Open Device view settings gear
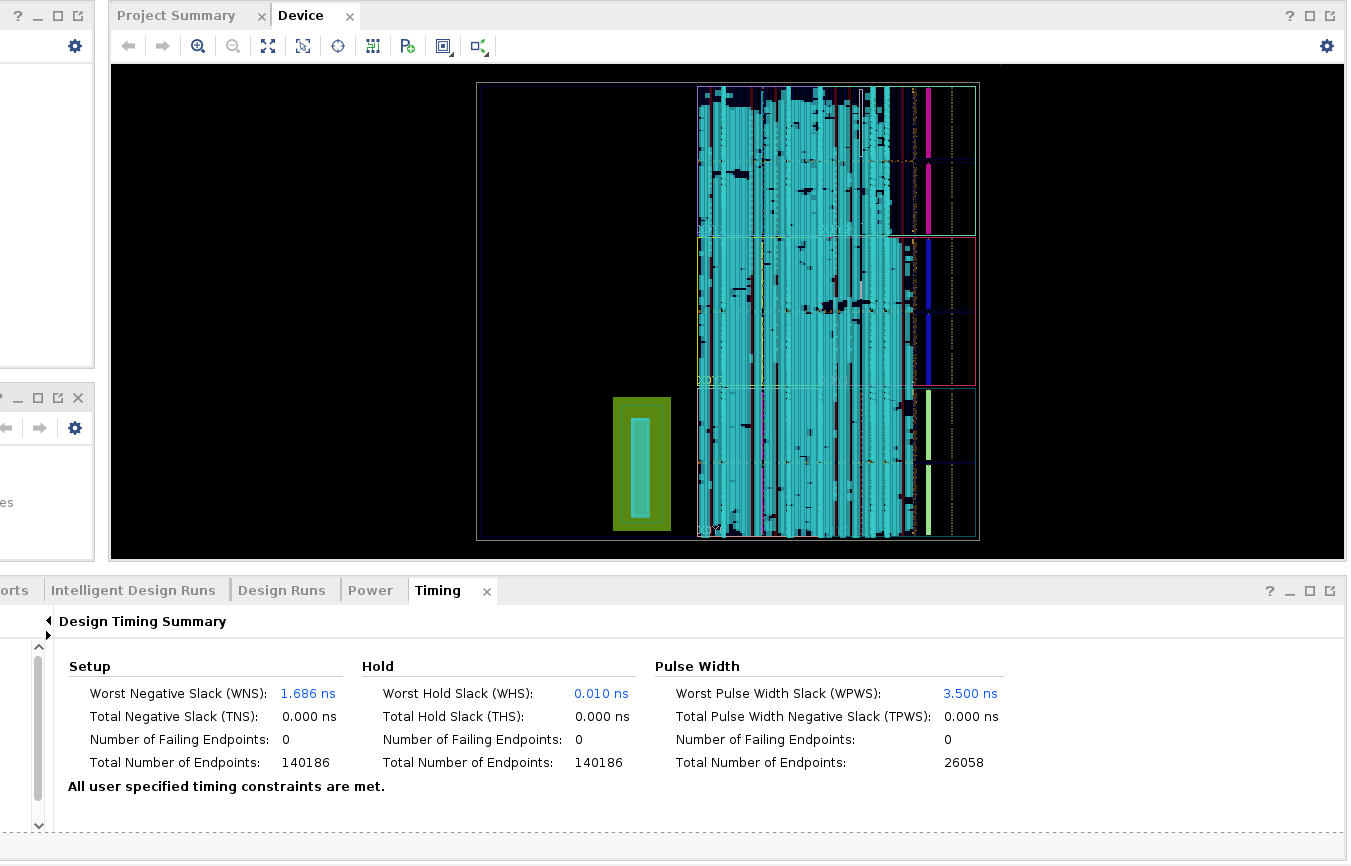 point(1327,46)
